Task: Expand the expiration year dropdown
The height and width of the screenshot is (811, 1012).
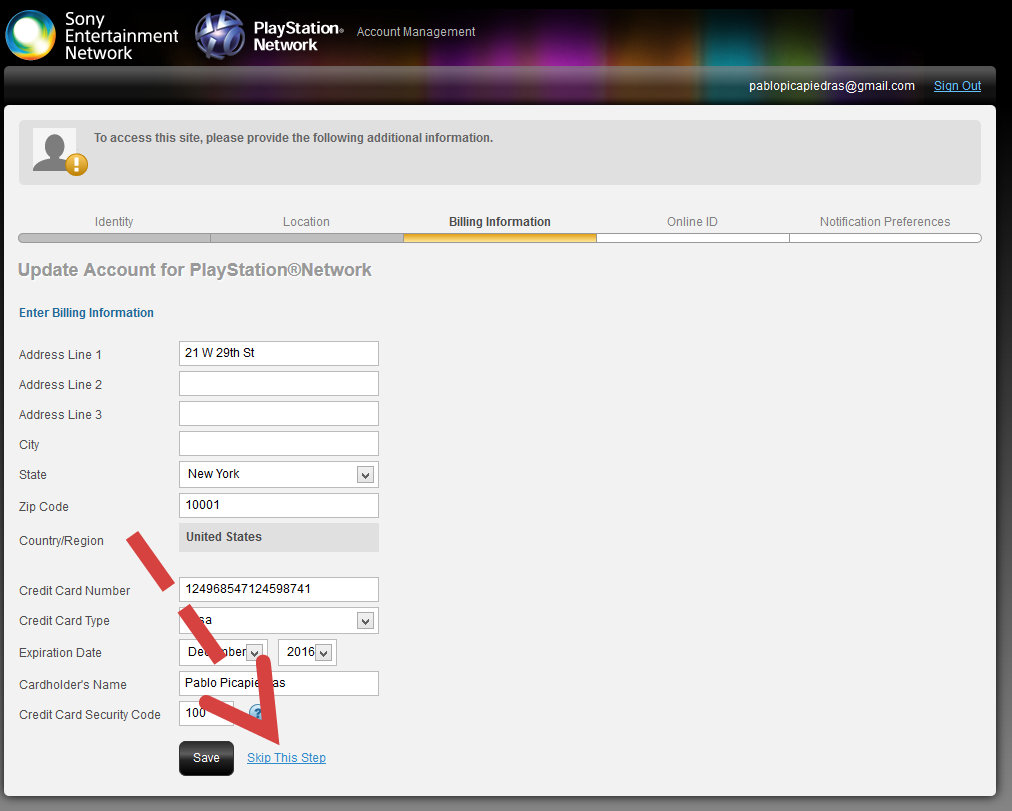Action: click(x=306, y=652)
